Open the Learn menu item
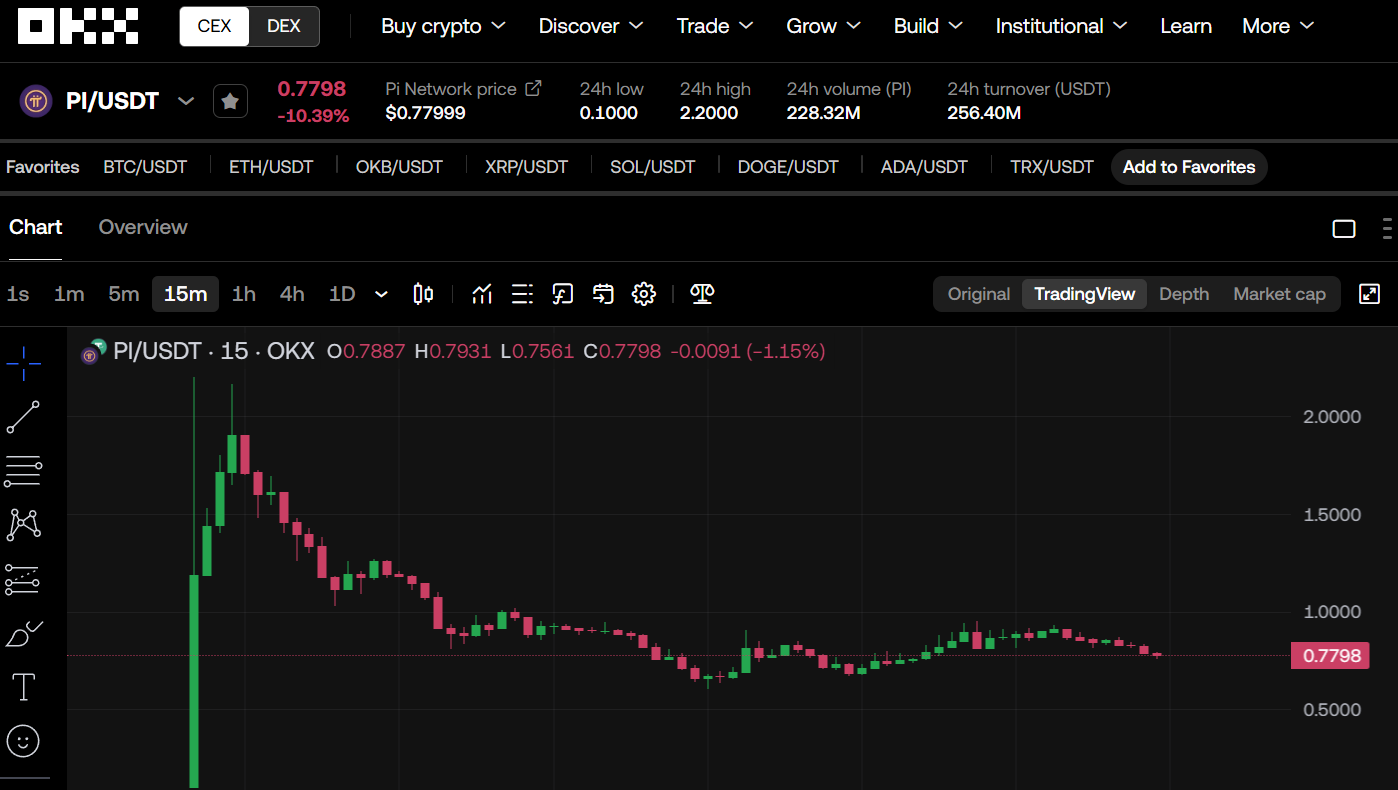 [x=1186, y=26]
